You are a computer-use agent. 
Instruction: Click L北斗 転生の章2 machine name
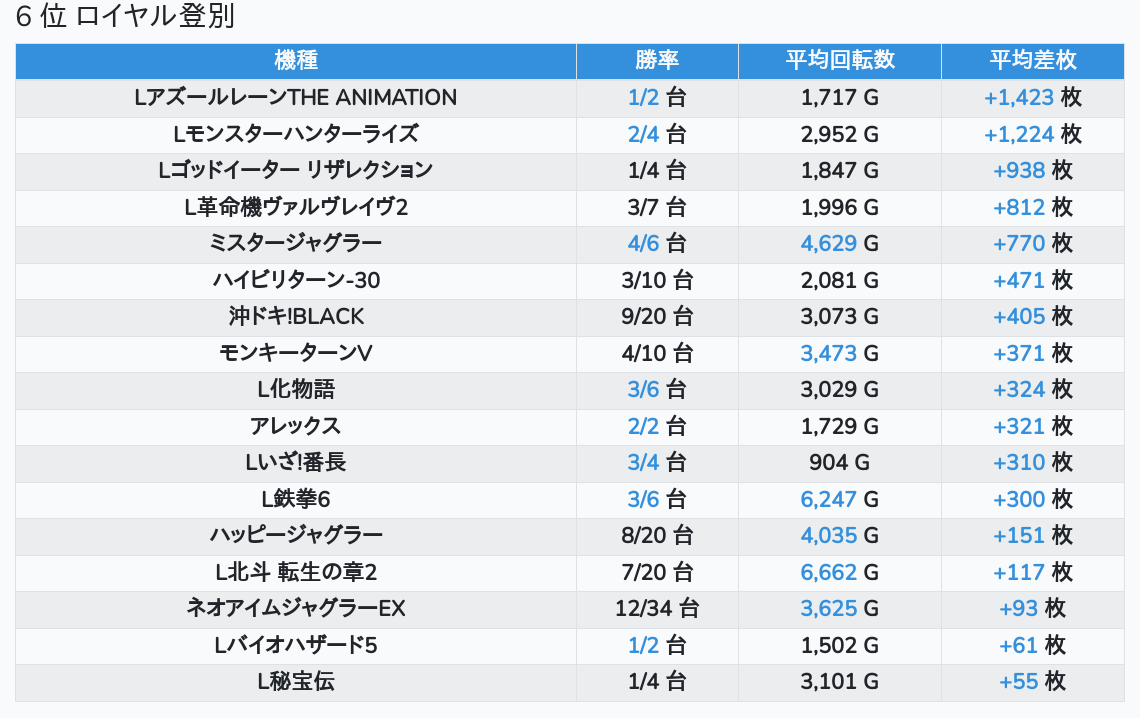(x=296, y=572)
